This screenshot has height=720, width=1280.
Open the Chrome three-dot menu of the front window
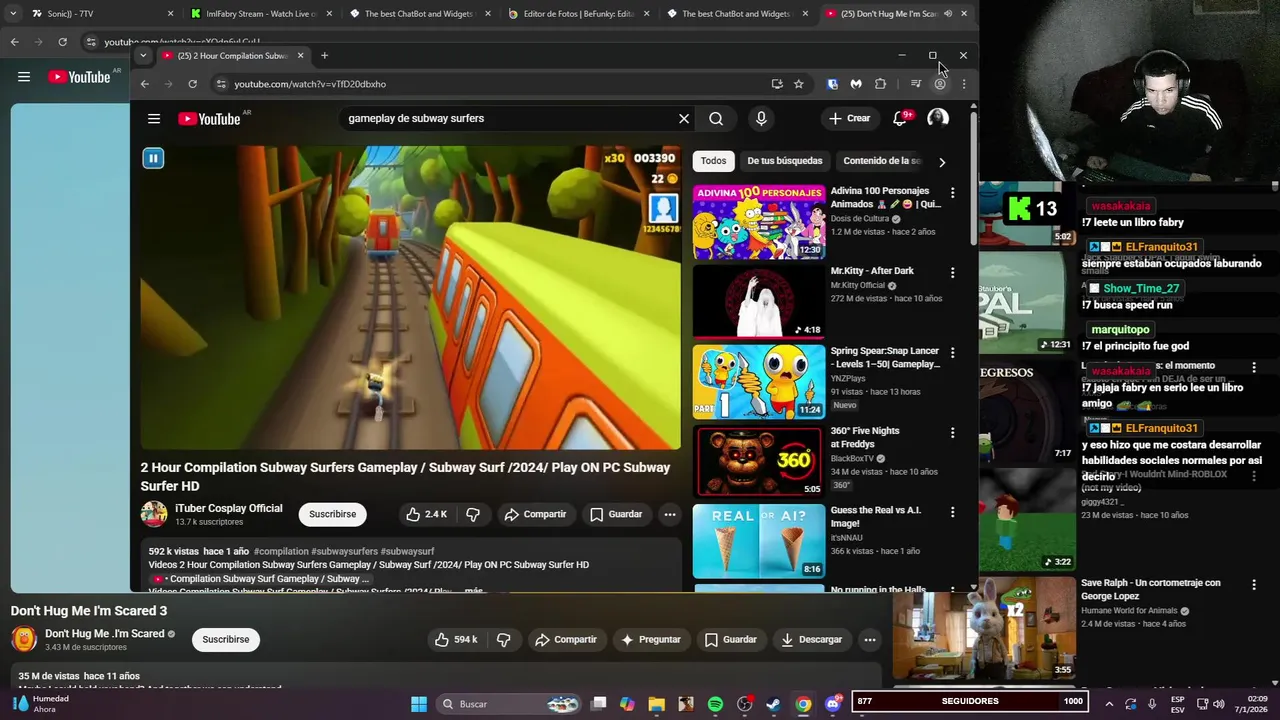pyautogui.click(x=964, y=84)
